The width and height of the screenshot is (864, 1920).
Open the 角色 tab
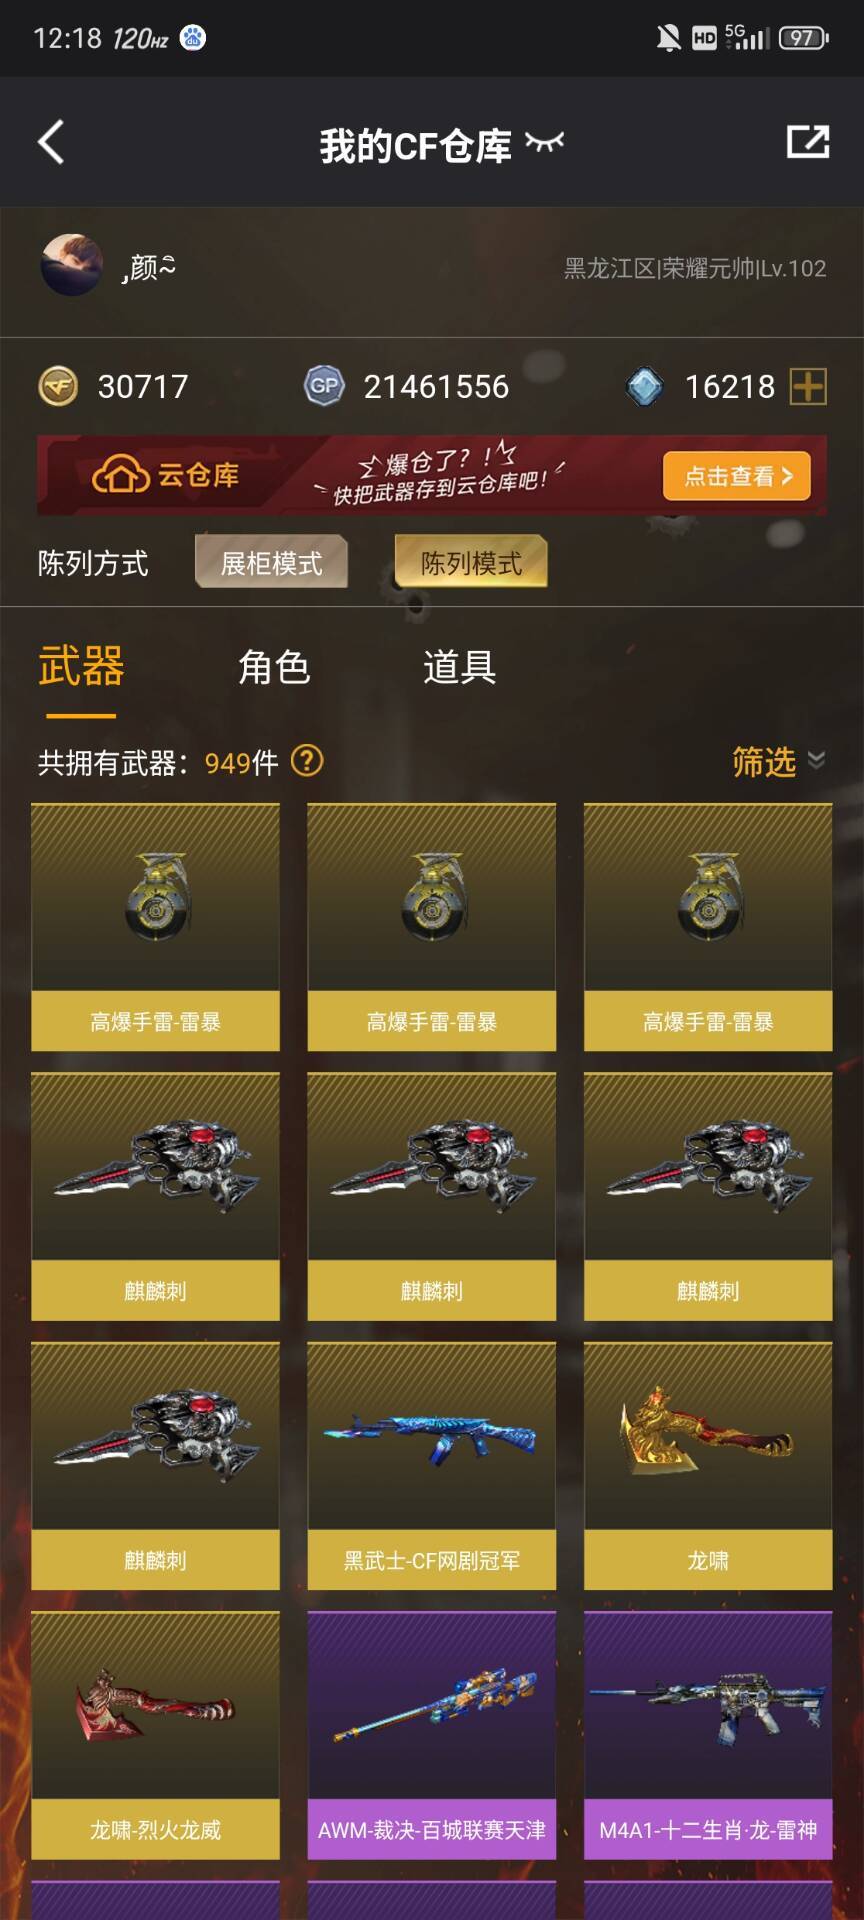274,667
